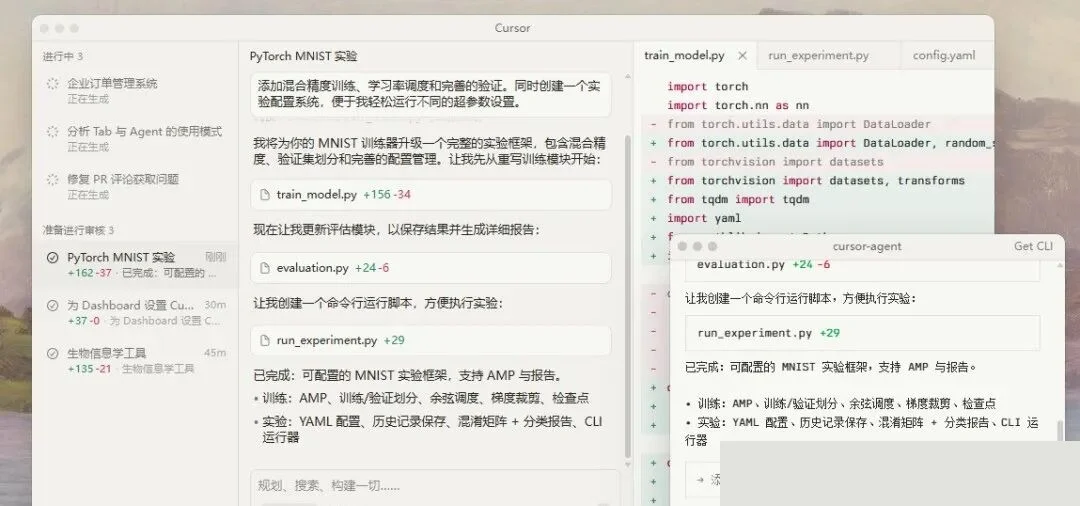Click Get CLI in cursor-agent window

(1033, 246)
